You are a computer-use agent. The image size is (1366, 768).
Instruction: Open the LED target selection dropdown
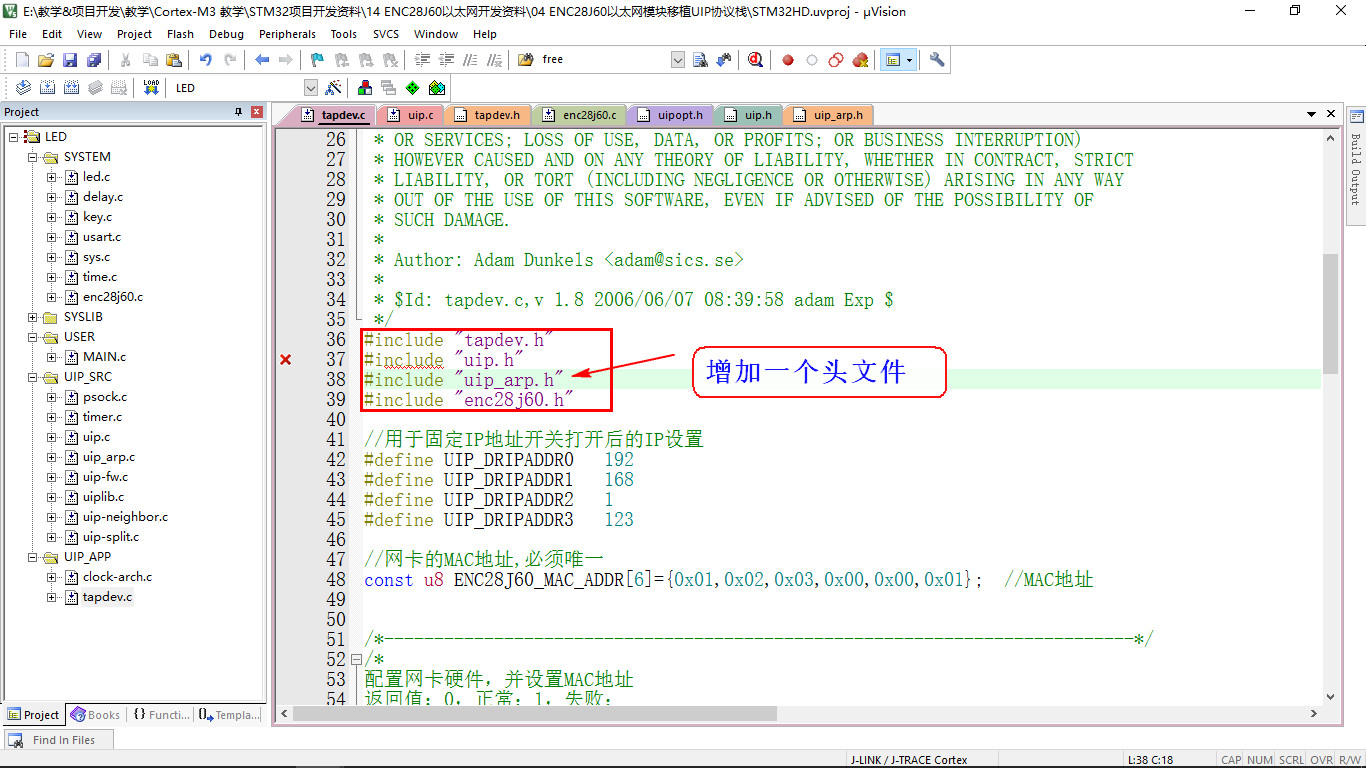[311, 88]
